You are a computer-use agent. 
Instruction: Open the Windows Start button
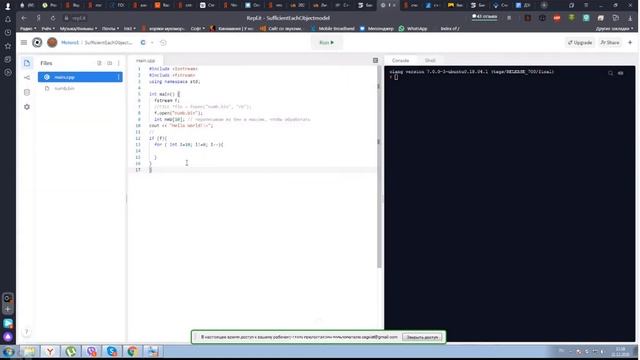pyautogui.click(x=9, y=351)
